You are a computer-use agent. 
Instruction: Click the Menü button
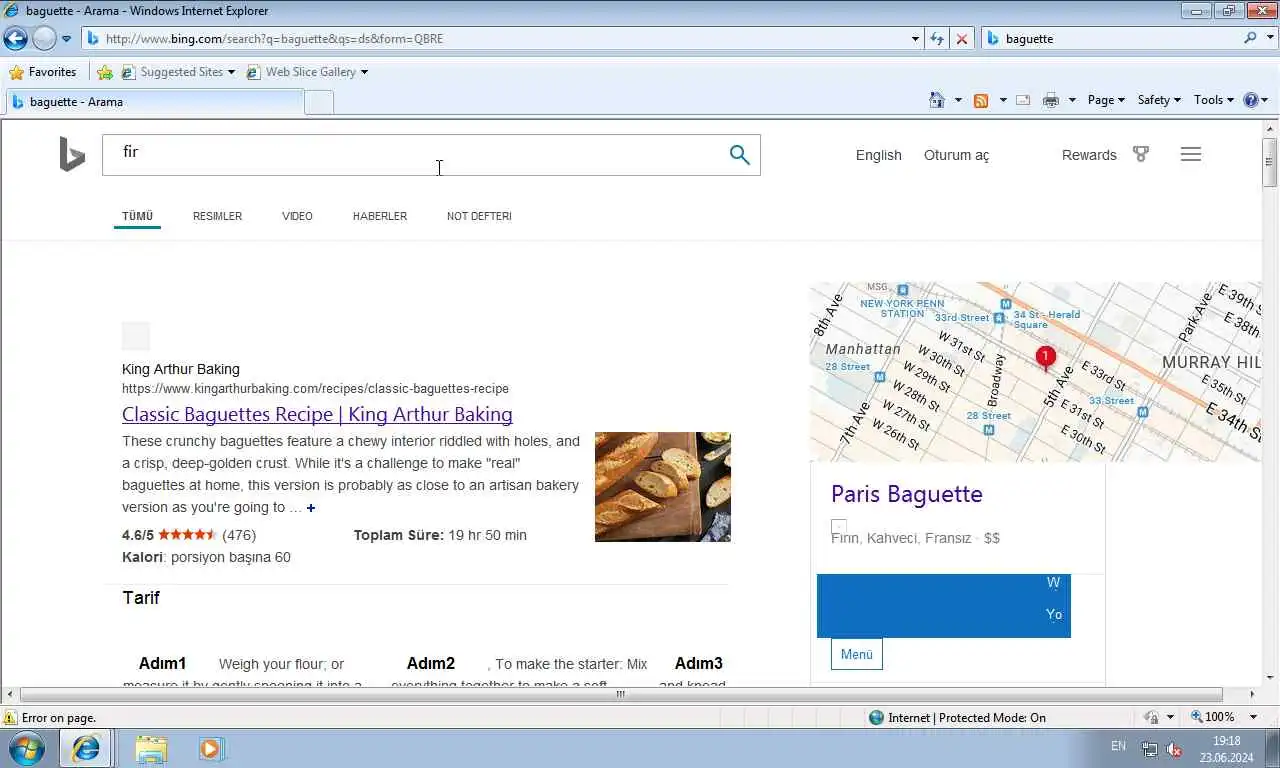[856, 654]
